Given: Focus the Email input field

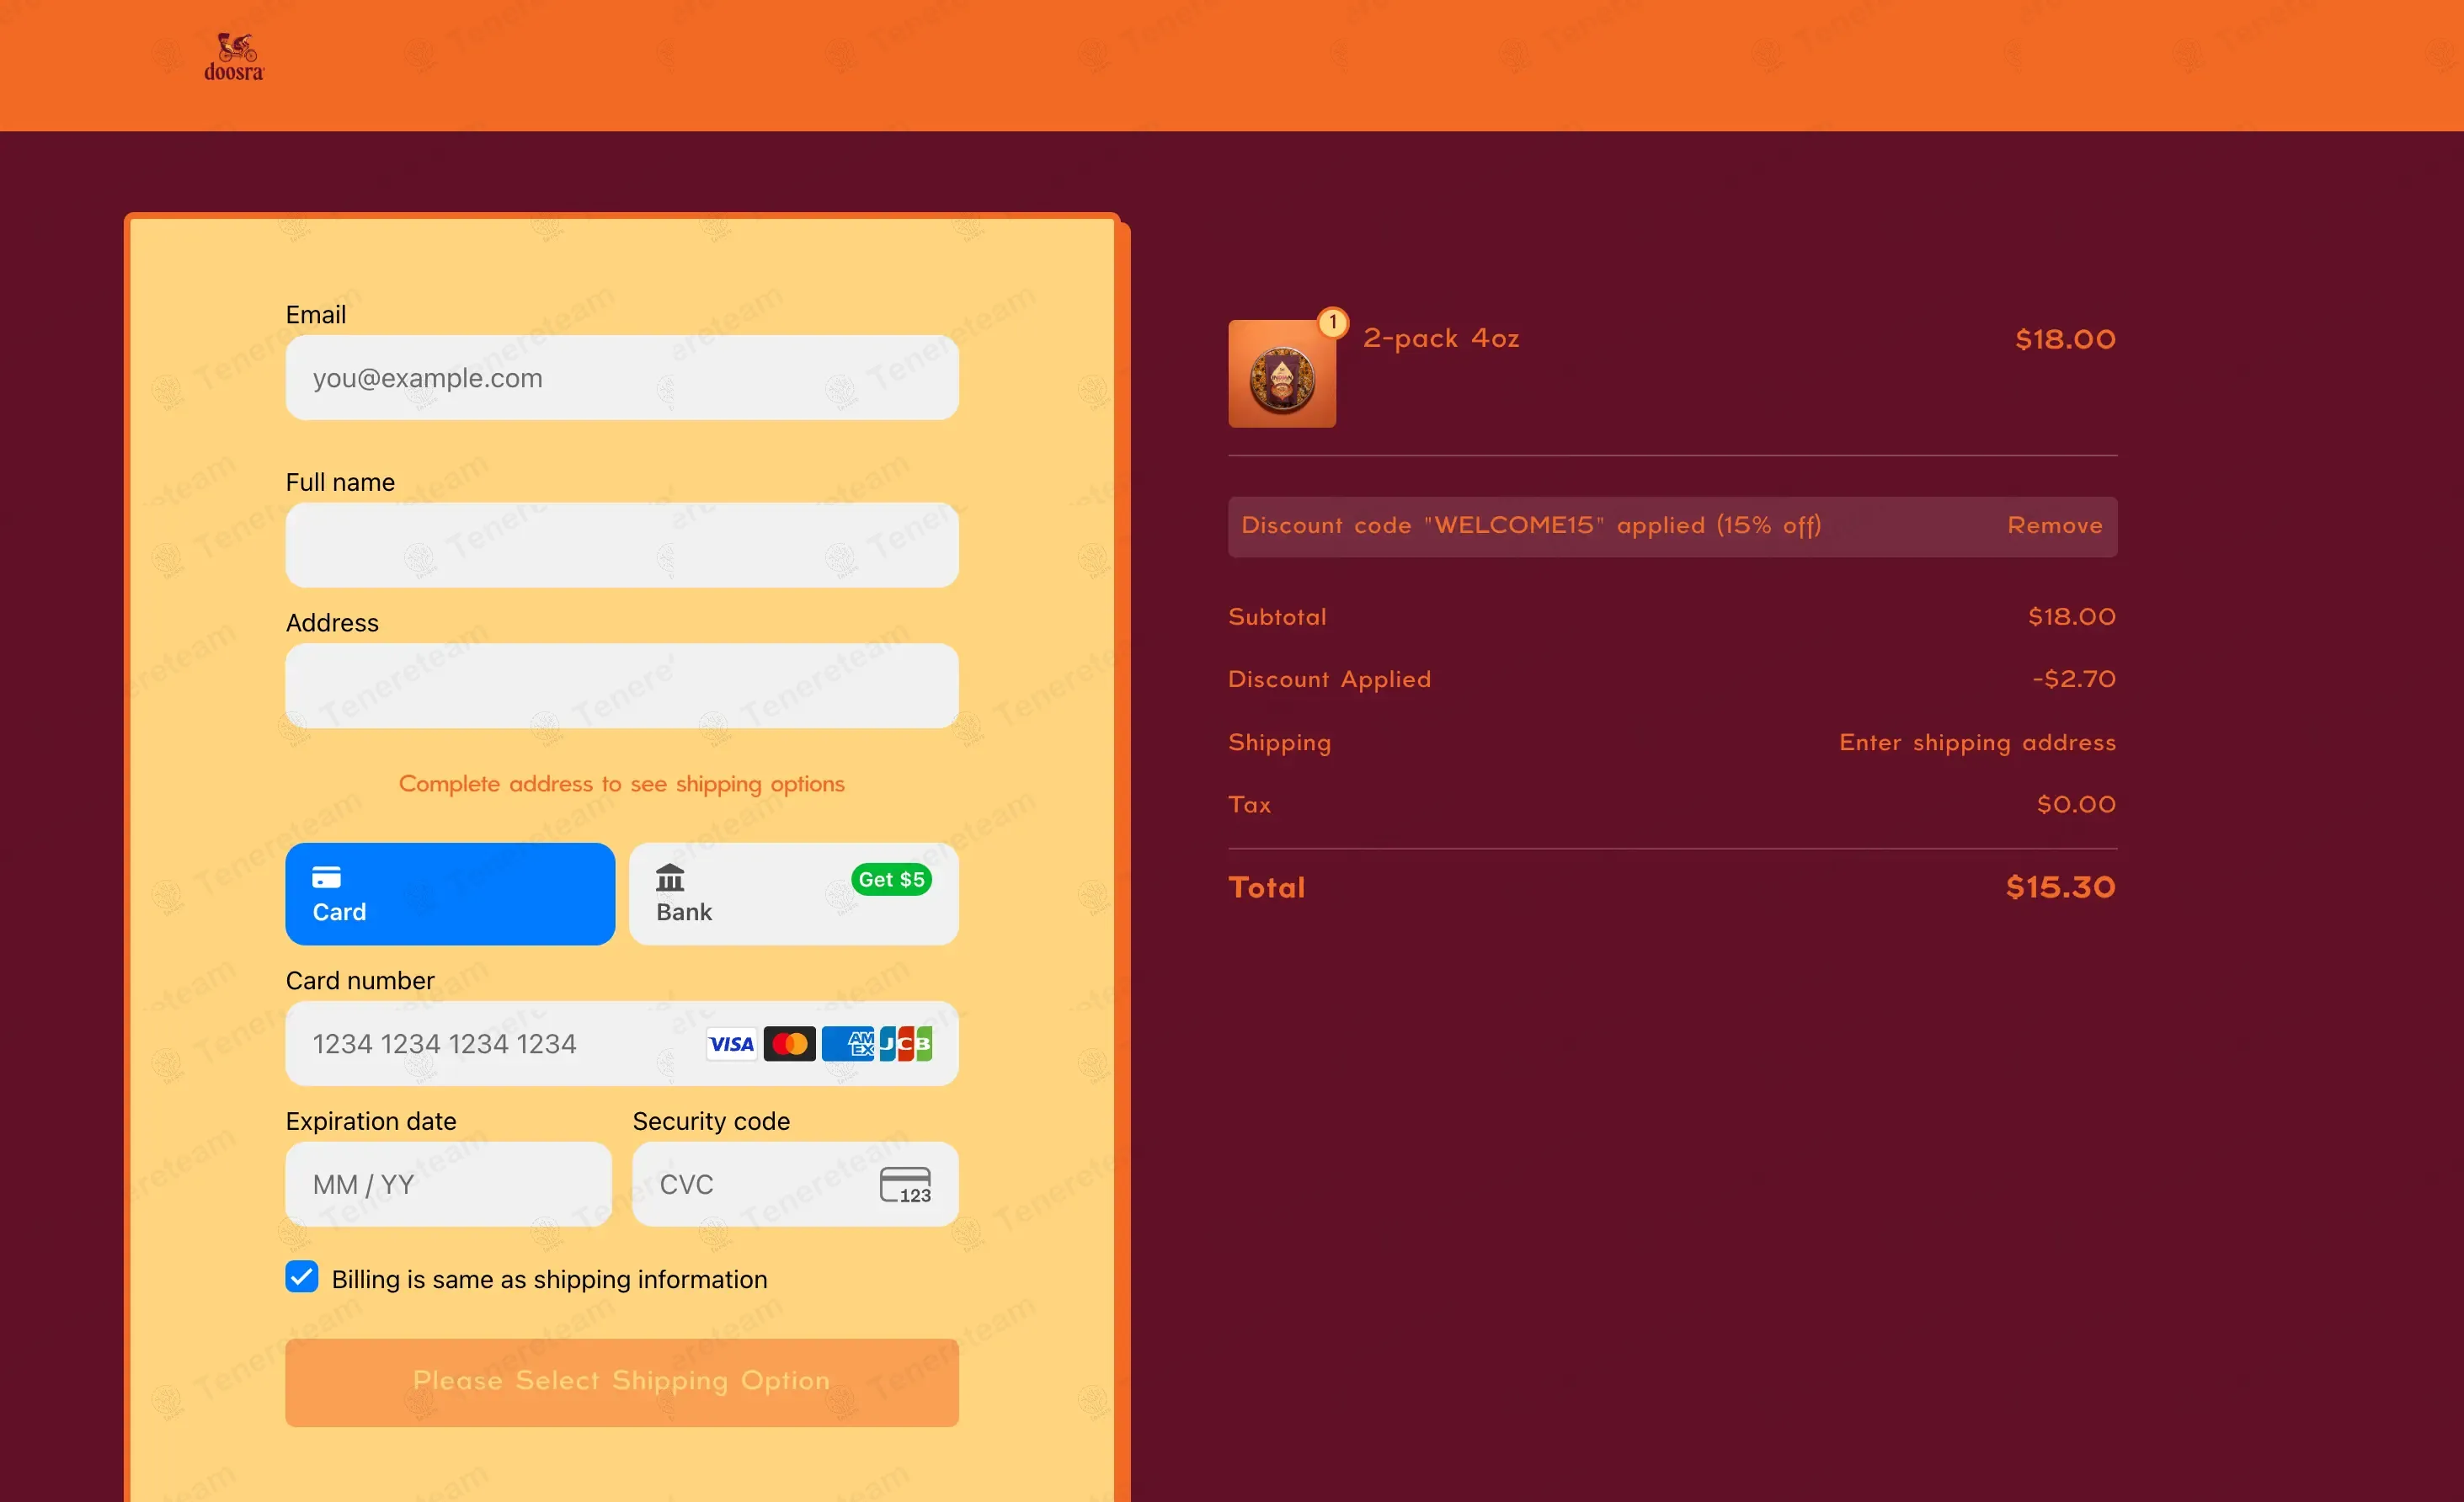Looking at the screenshot, I should 622,378.
